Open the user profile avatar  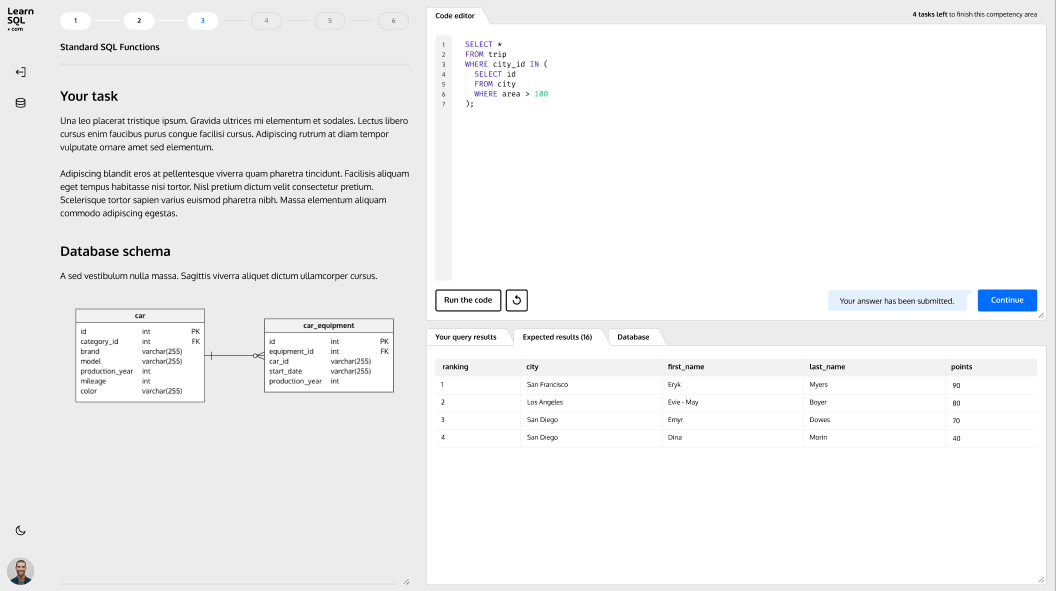tap(21, 571)
